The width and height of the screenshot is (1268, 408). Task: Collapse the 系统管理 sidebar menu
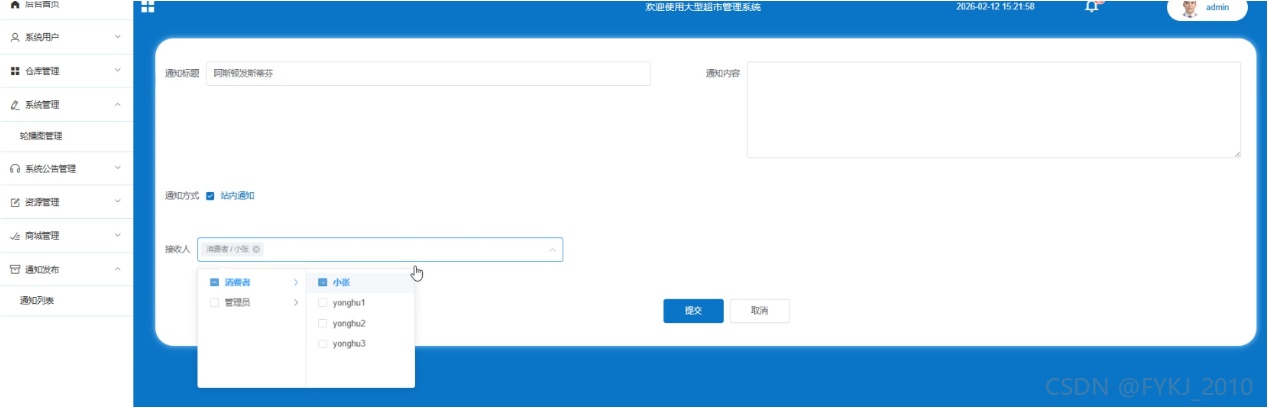pyautogui.click(x=118, y=104)
